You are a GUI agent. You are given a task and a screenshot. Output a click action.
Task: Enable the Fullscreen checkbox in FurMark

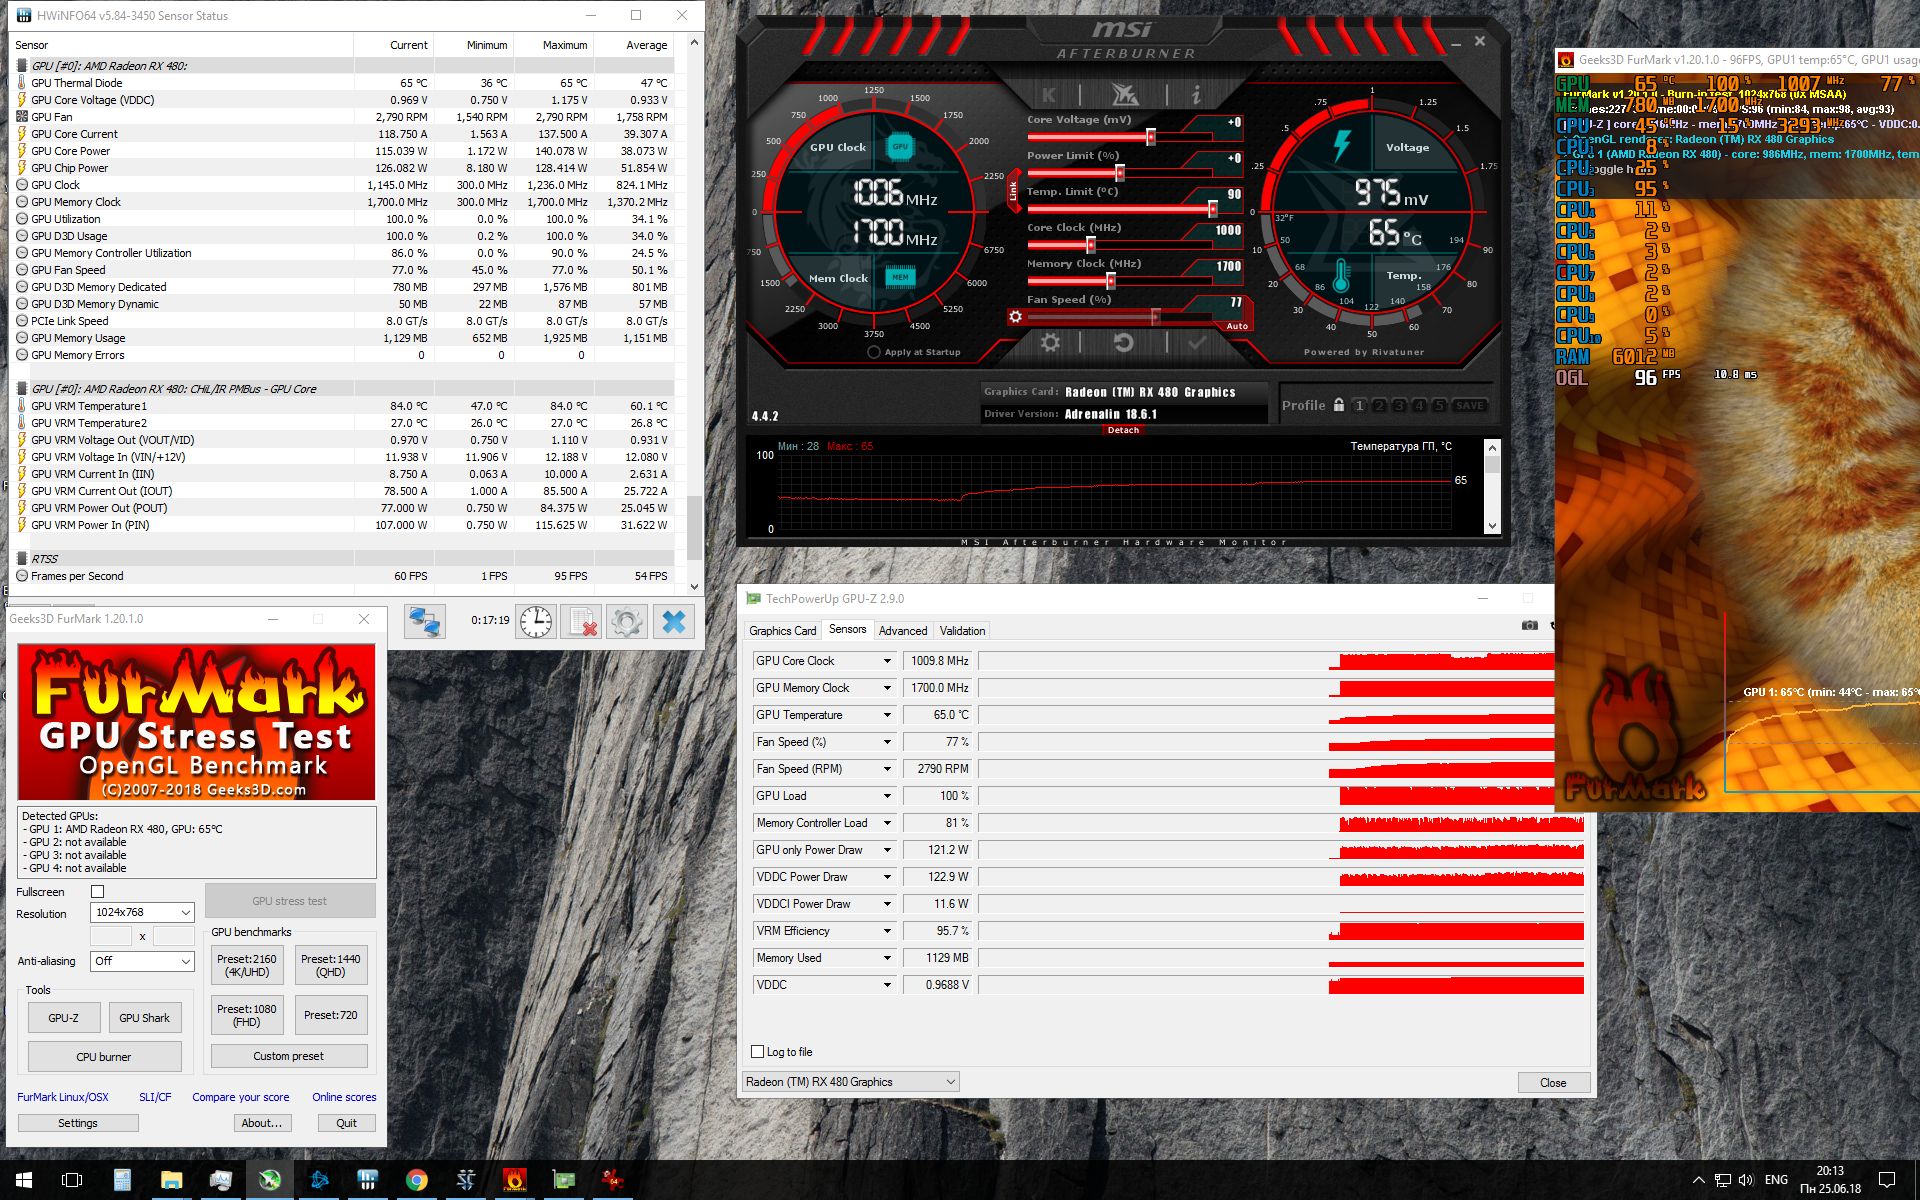tap(98, 891)
